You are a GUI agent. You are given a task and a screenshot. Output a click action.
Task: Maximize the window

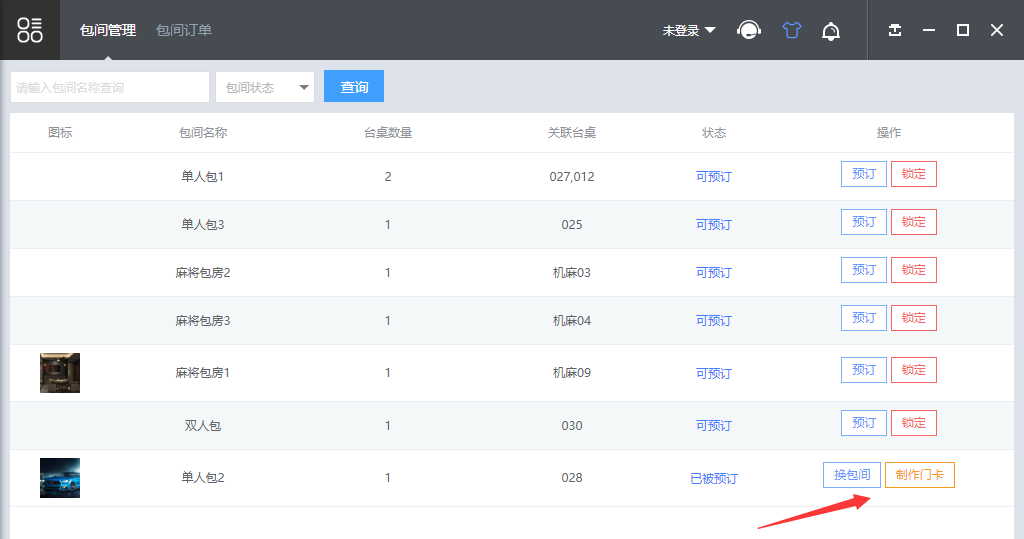[x=963, y=30]
